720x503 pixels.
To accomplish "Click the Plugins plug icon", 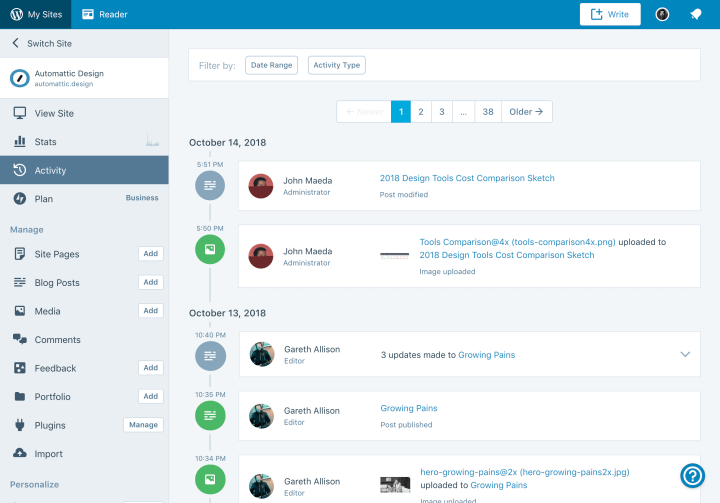I will (20, 425).
